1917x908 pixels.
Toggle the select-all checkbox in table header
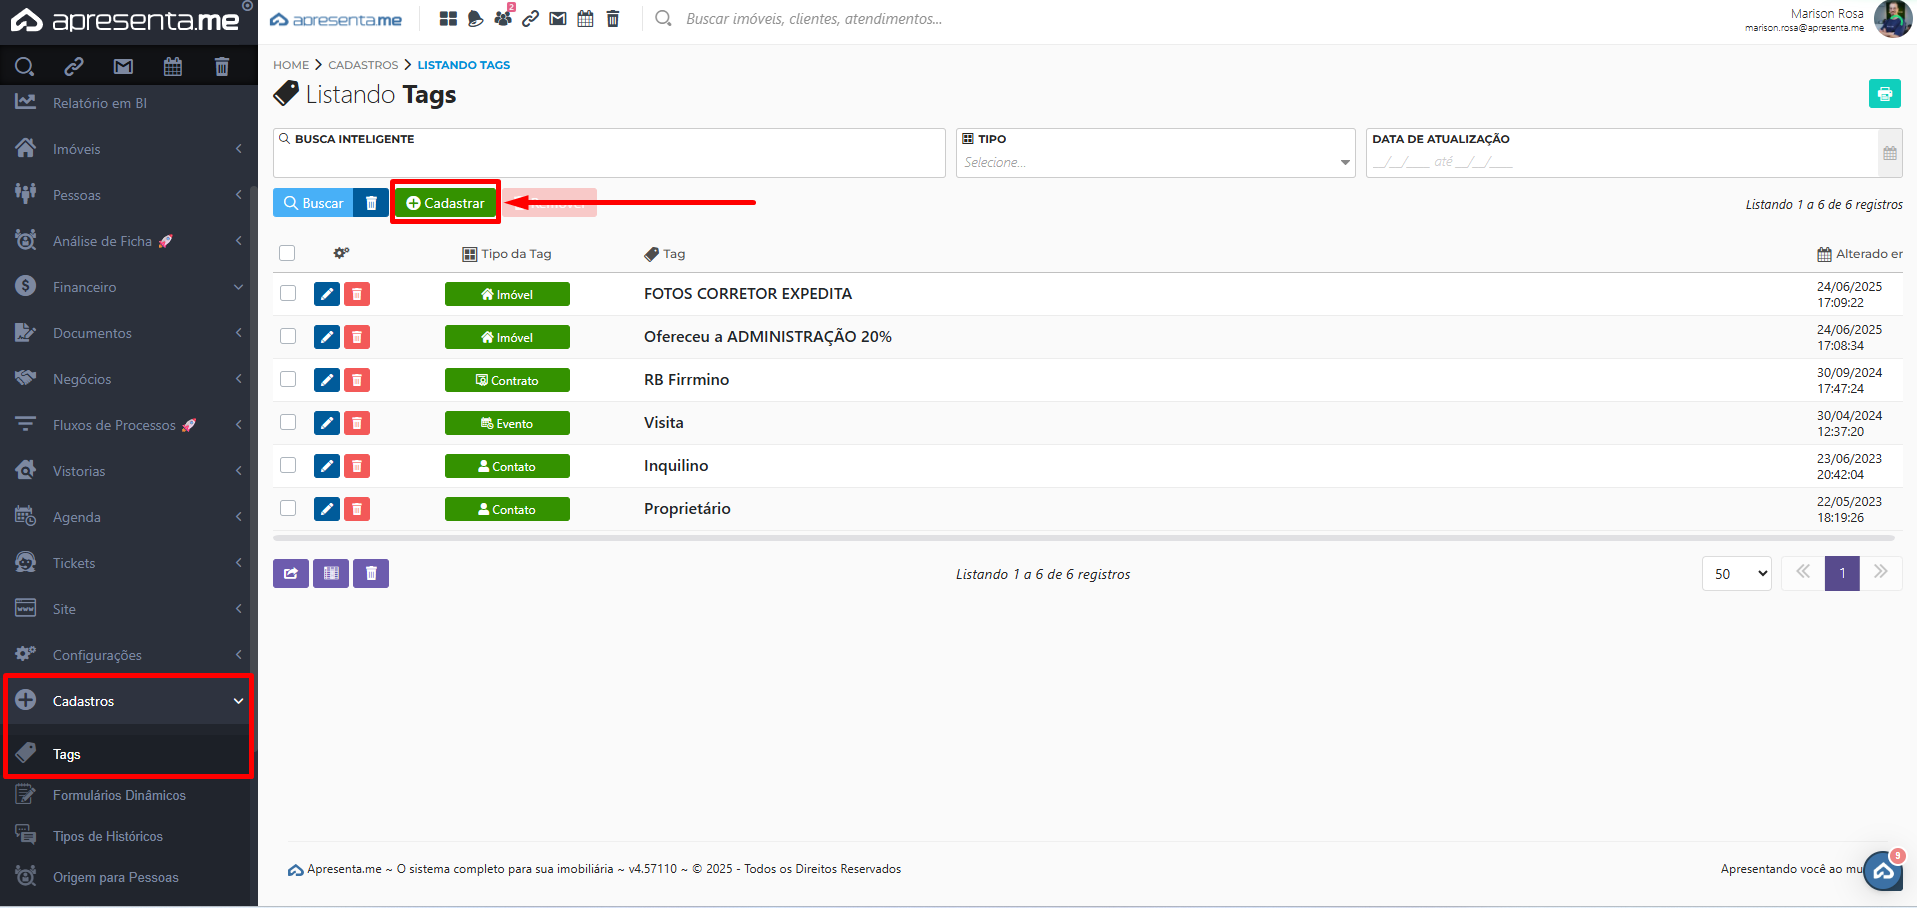click(287, 253)
